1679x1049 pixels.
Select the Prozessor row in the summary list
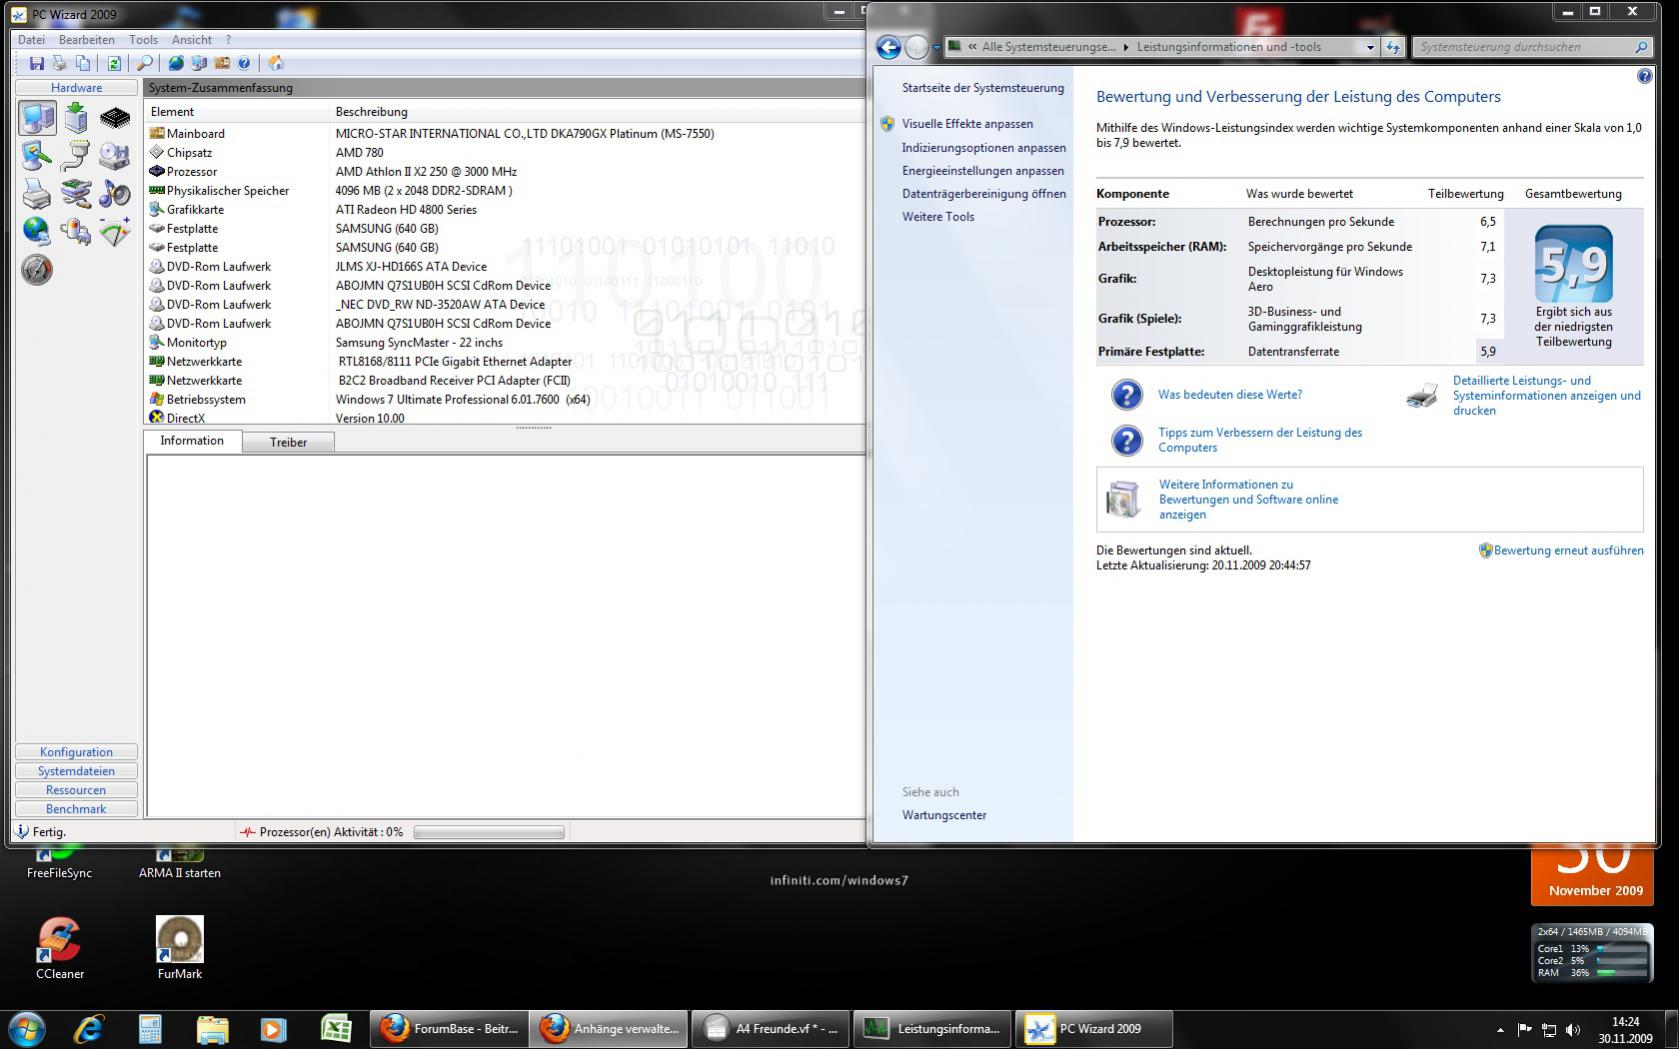505,172
